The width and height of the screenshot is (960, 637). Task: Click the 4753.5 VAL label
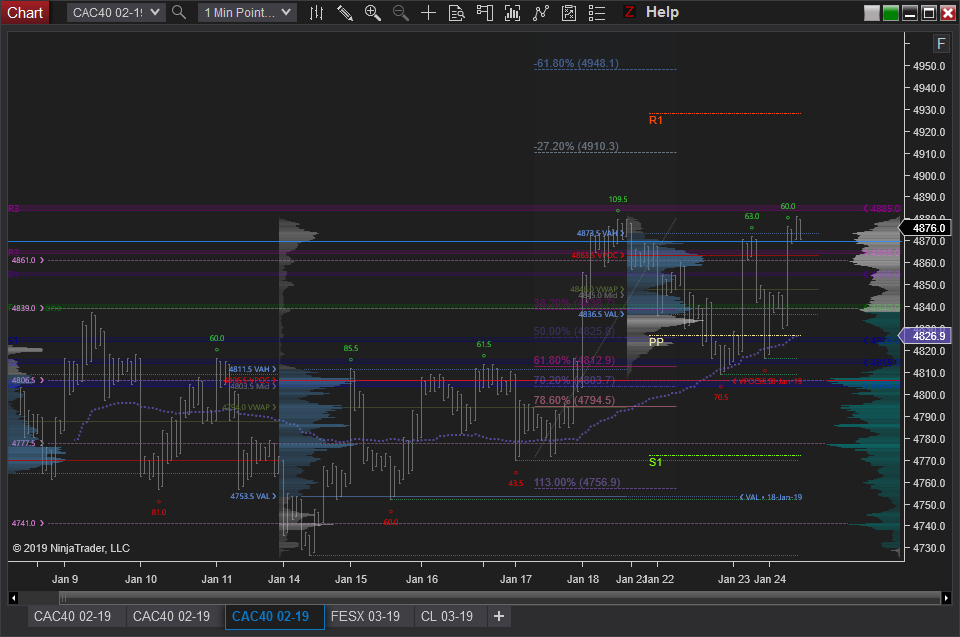coord(253,496)
